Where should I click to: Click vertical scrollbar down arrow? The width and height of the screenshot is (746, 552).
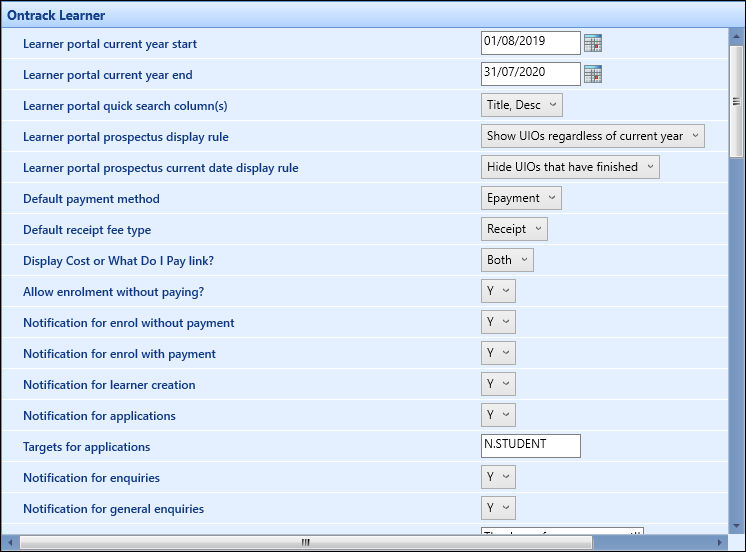click(x=736, y=526)
